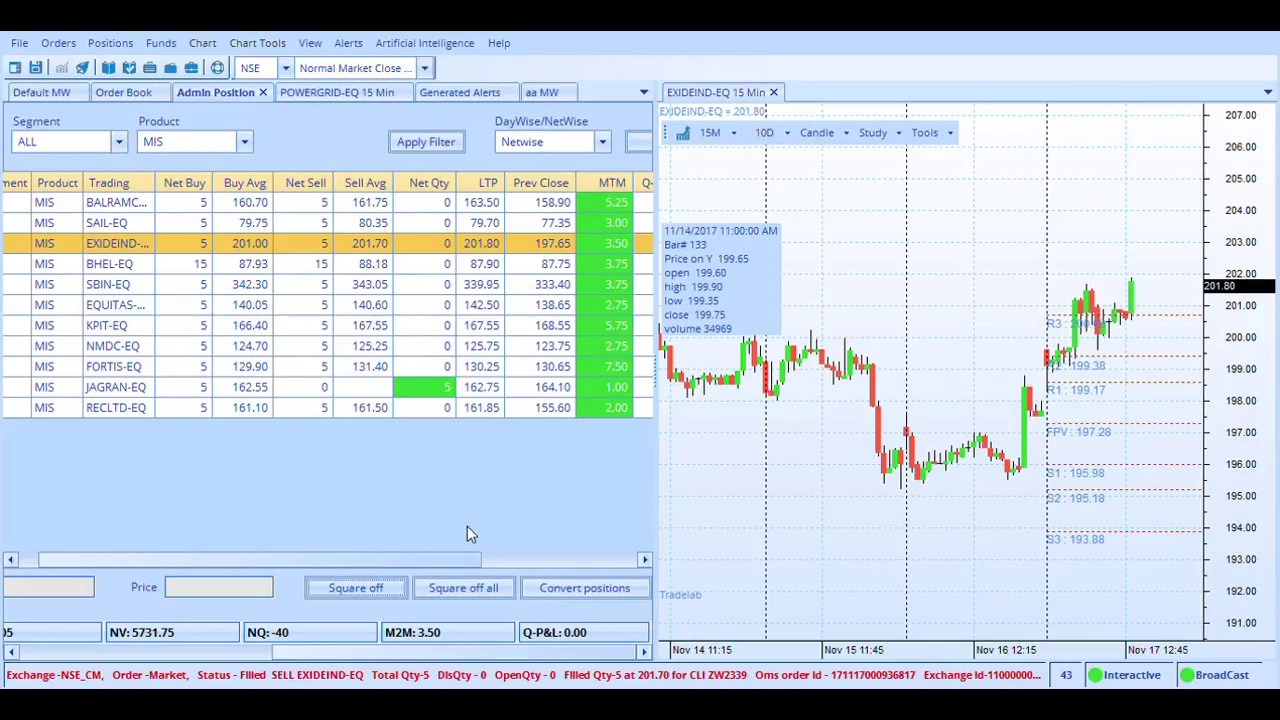The height and width of the screenshot is (720, 1280).
Task: Close the Admin Position tab
Action: [x=263, y=92]
